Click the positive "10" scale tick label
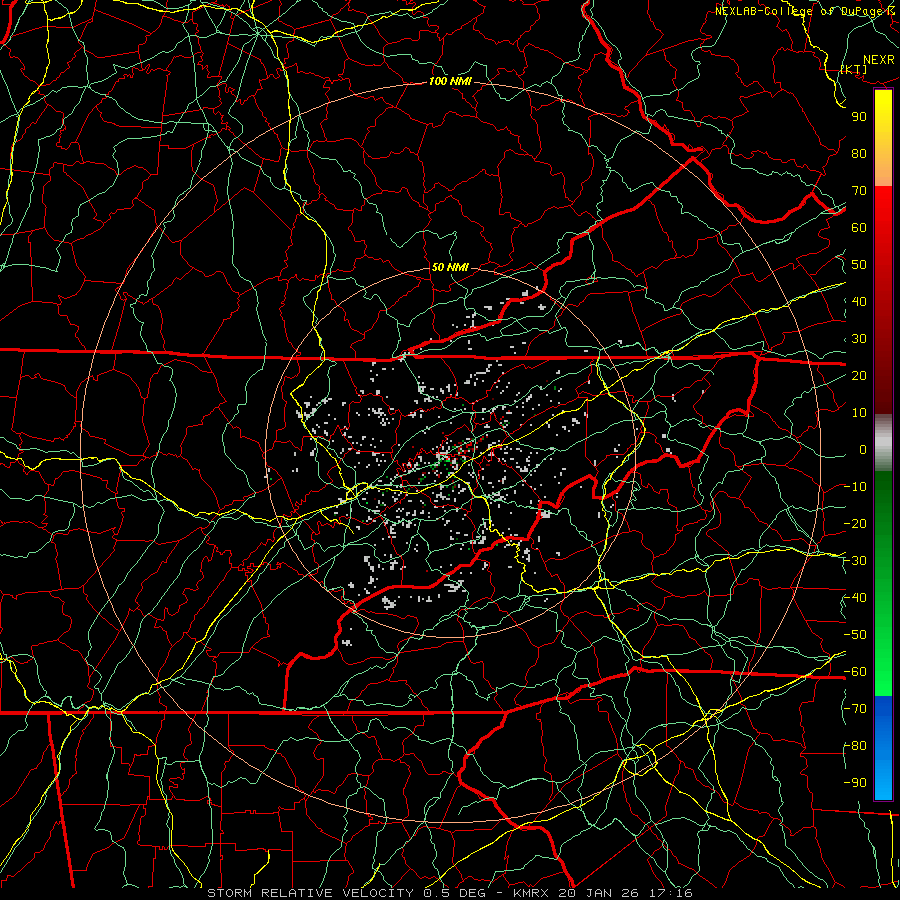Image resolution: width=900 pixels, height=900 pixels. [x=859, y=413]
